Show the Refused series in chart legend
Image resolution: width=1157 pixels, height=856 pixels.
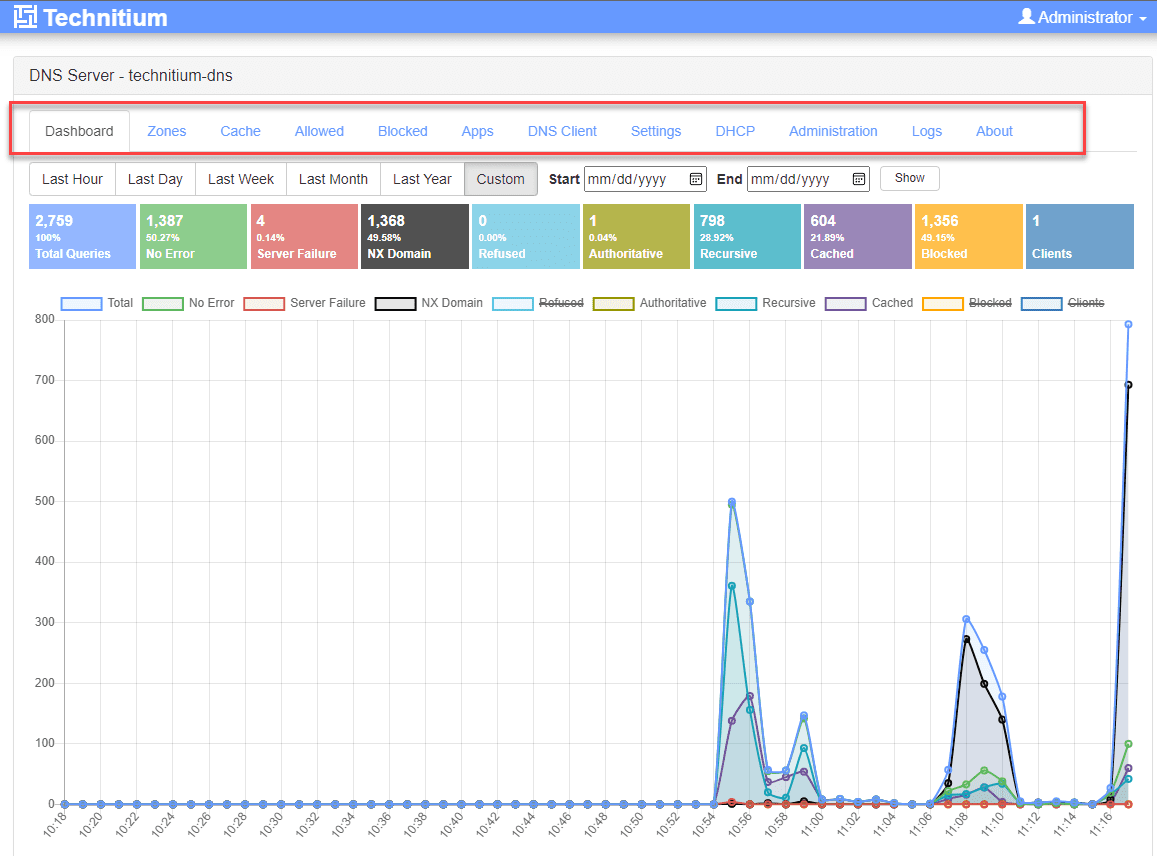pyautogui.click(x=559, y=303)
